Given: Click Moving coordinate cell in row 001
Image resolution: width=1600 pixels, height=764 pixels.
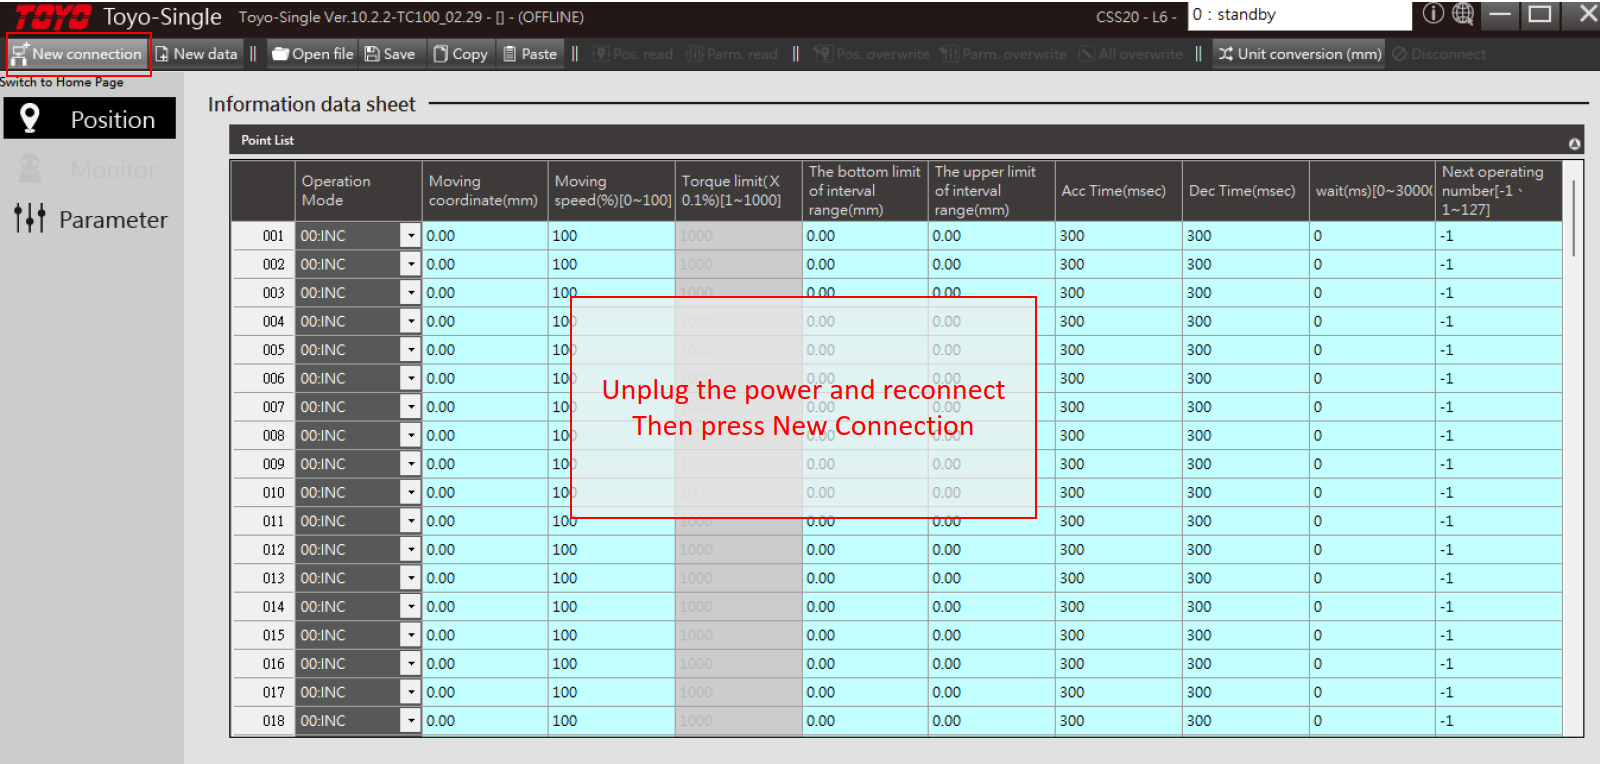Looking at the screenshot, I should coord(485,236).
